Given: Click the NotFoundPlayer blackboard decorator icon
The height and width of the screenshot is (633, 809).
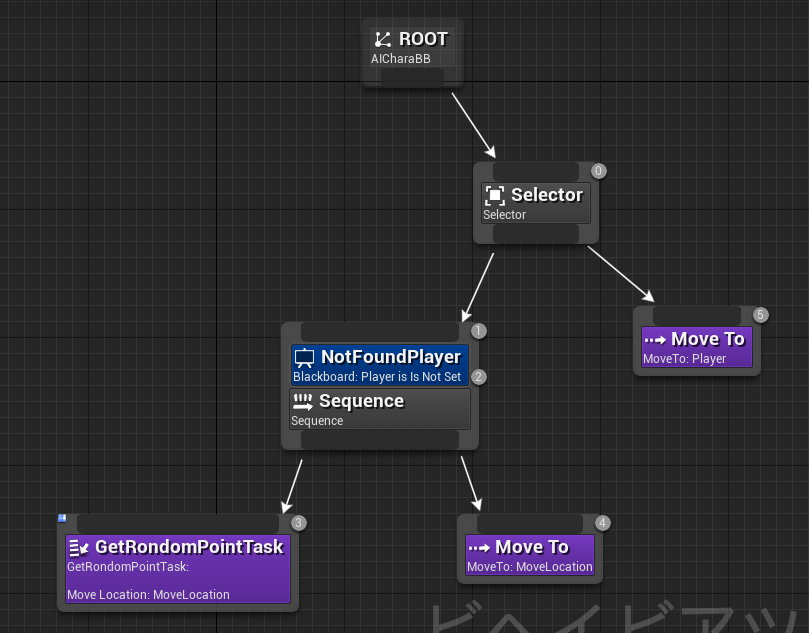Looking at the screenshot, I should tap(304, 358).
